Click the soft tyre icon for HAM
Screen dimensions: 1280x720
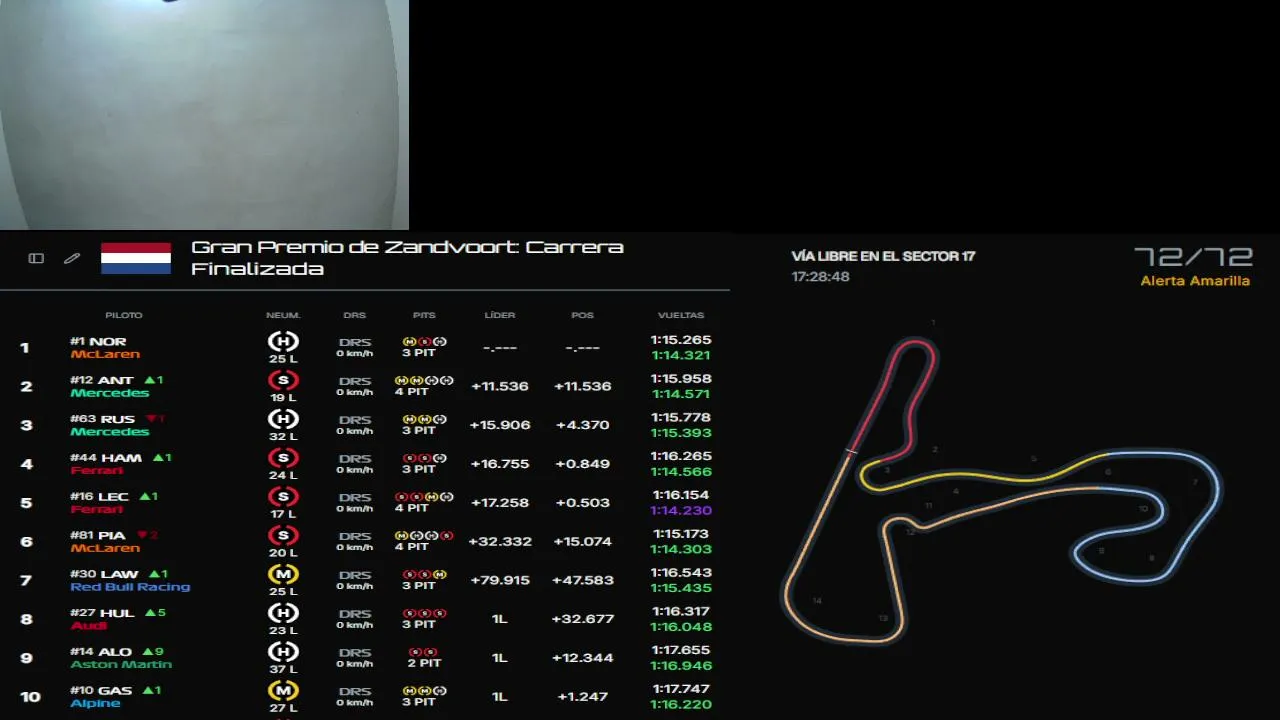(x=283, y=458)
